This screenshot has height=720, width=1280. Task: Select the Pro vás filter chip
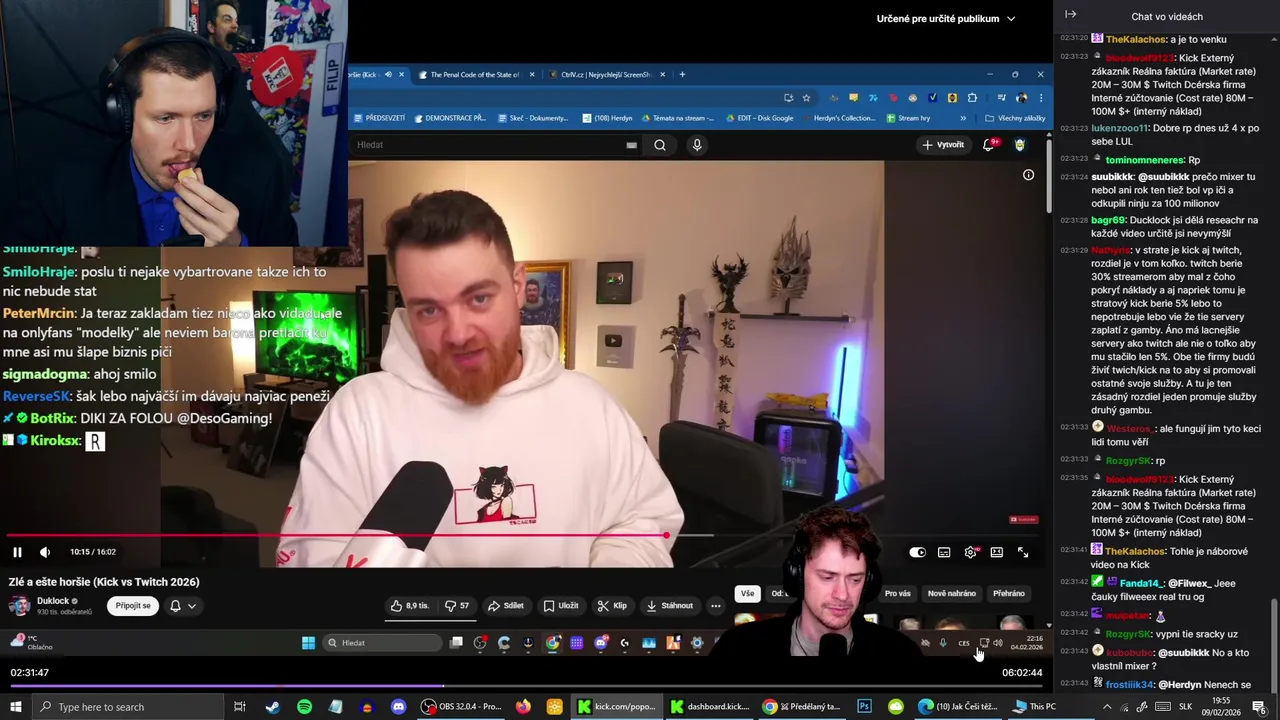tap(898, 593)
